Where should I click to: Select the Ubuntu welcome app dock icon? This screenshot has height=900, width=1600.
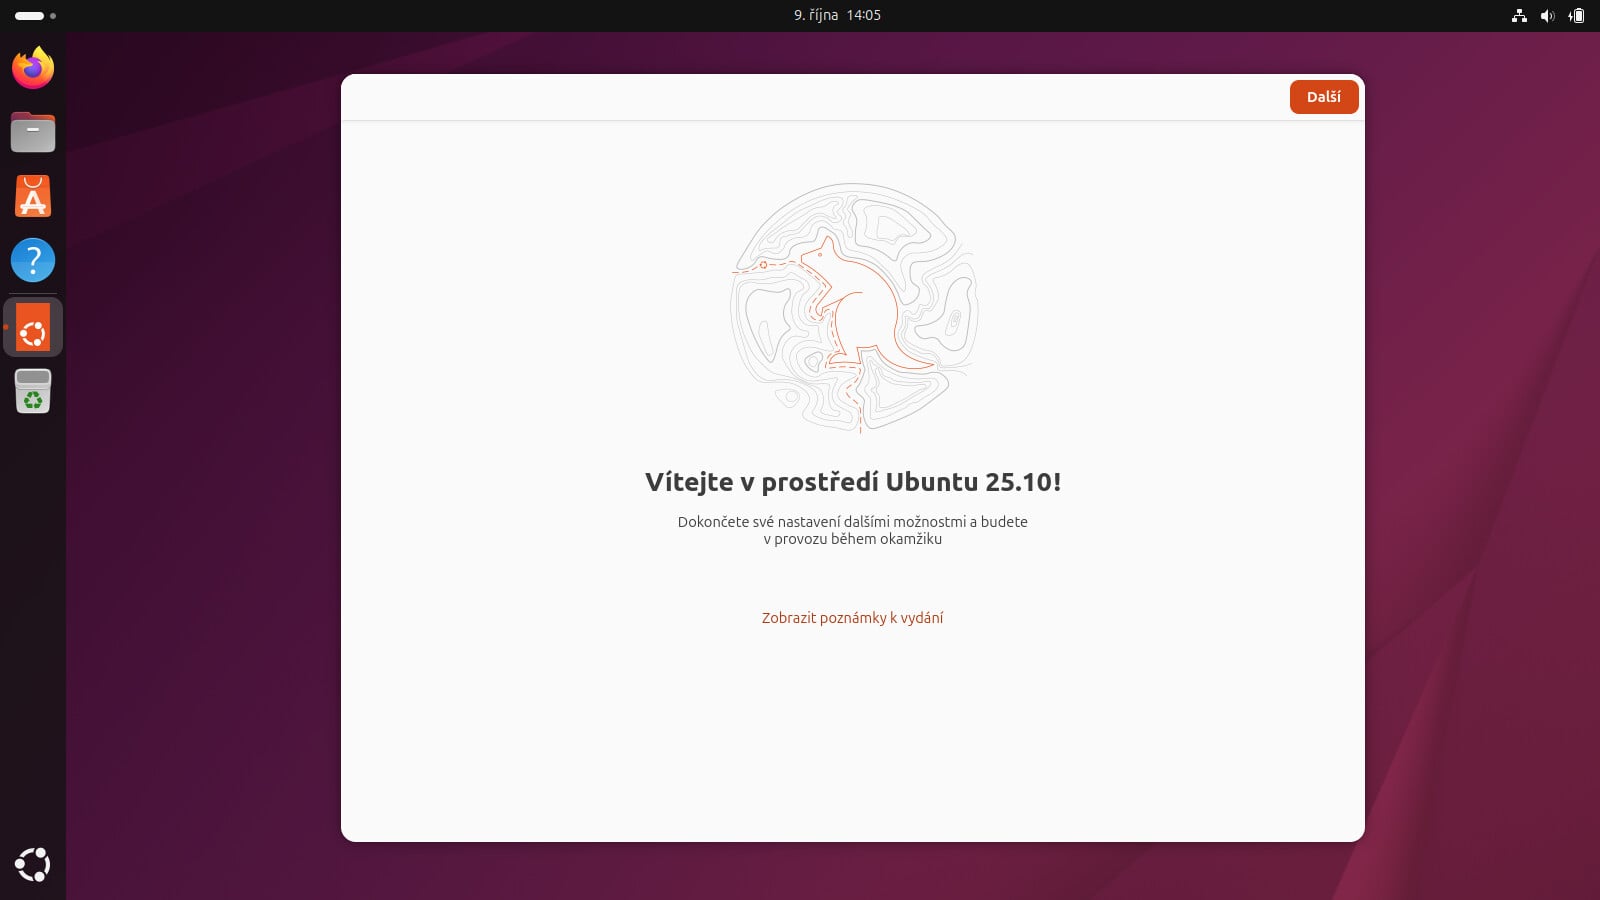(x=33, y=327)
